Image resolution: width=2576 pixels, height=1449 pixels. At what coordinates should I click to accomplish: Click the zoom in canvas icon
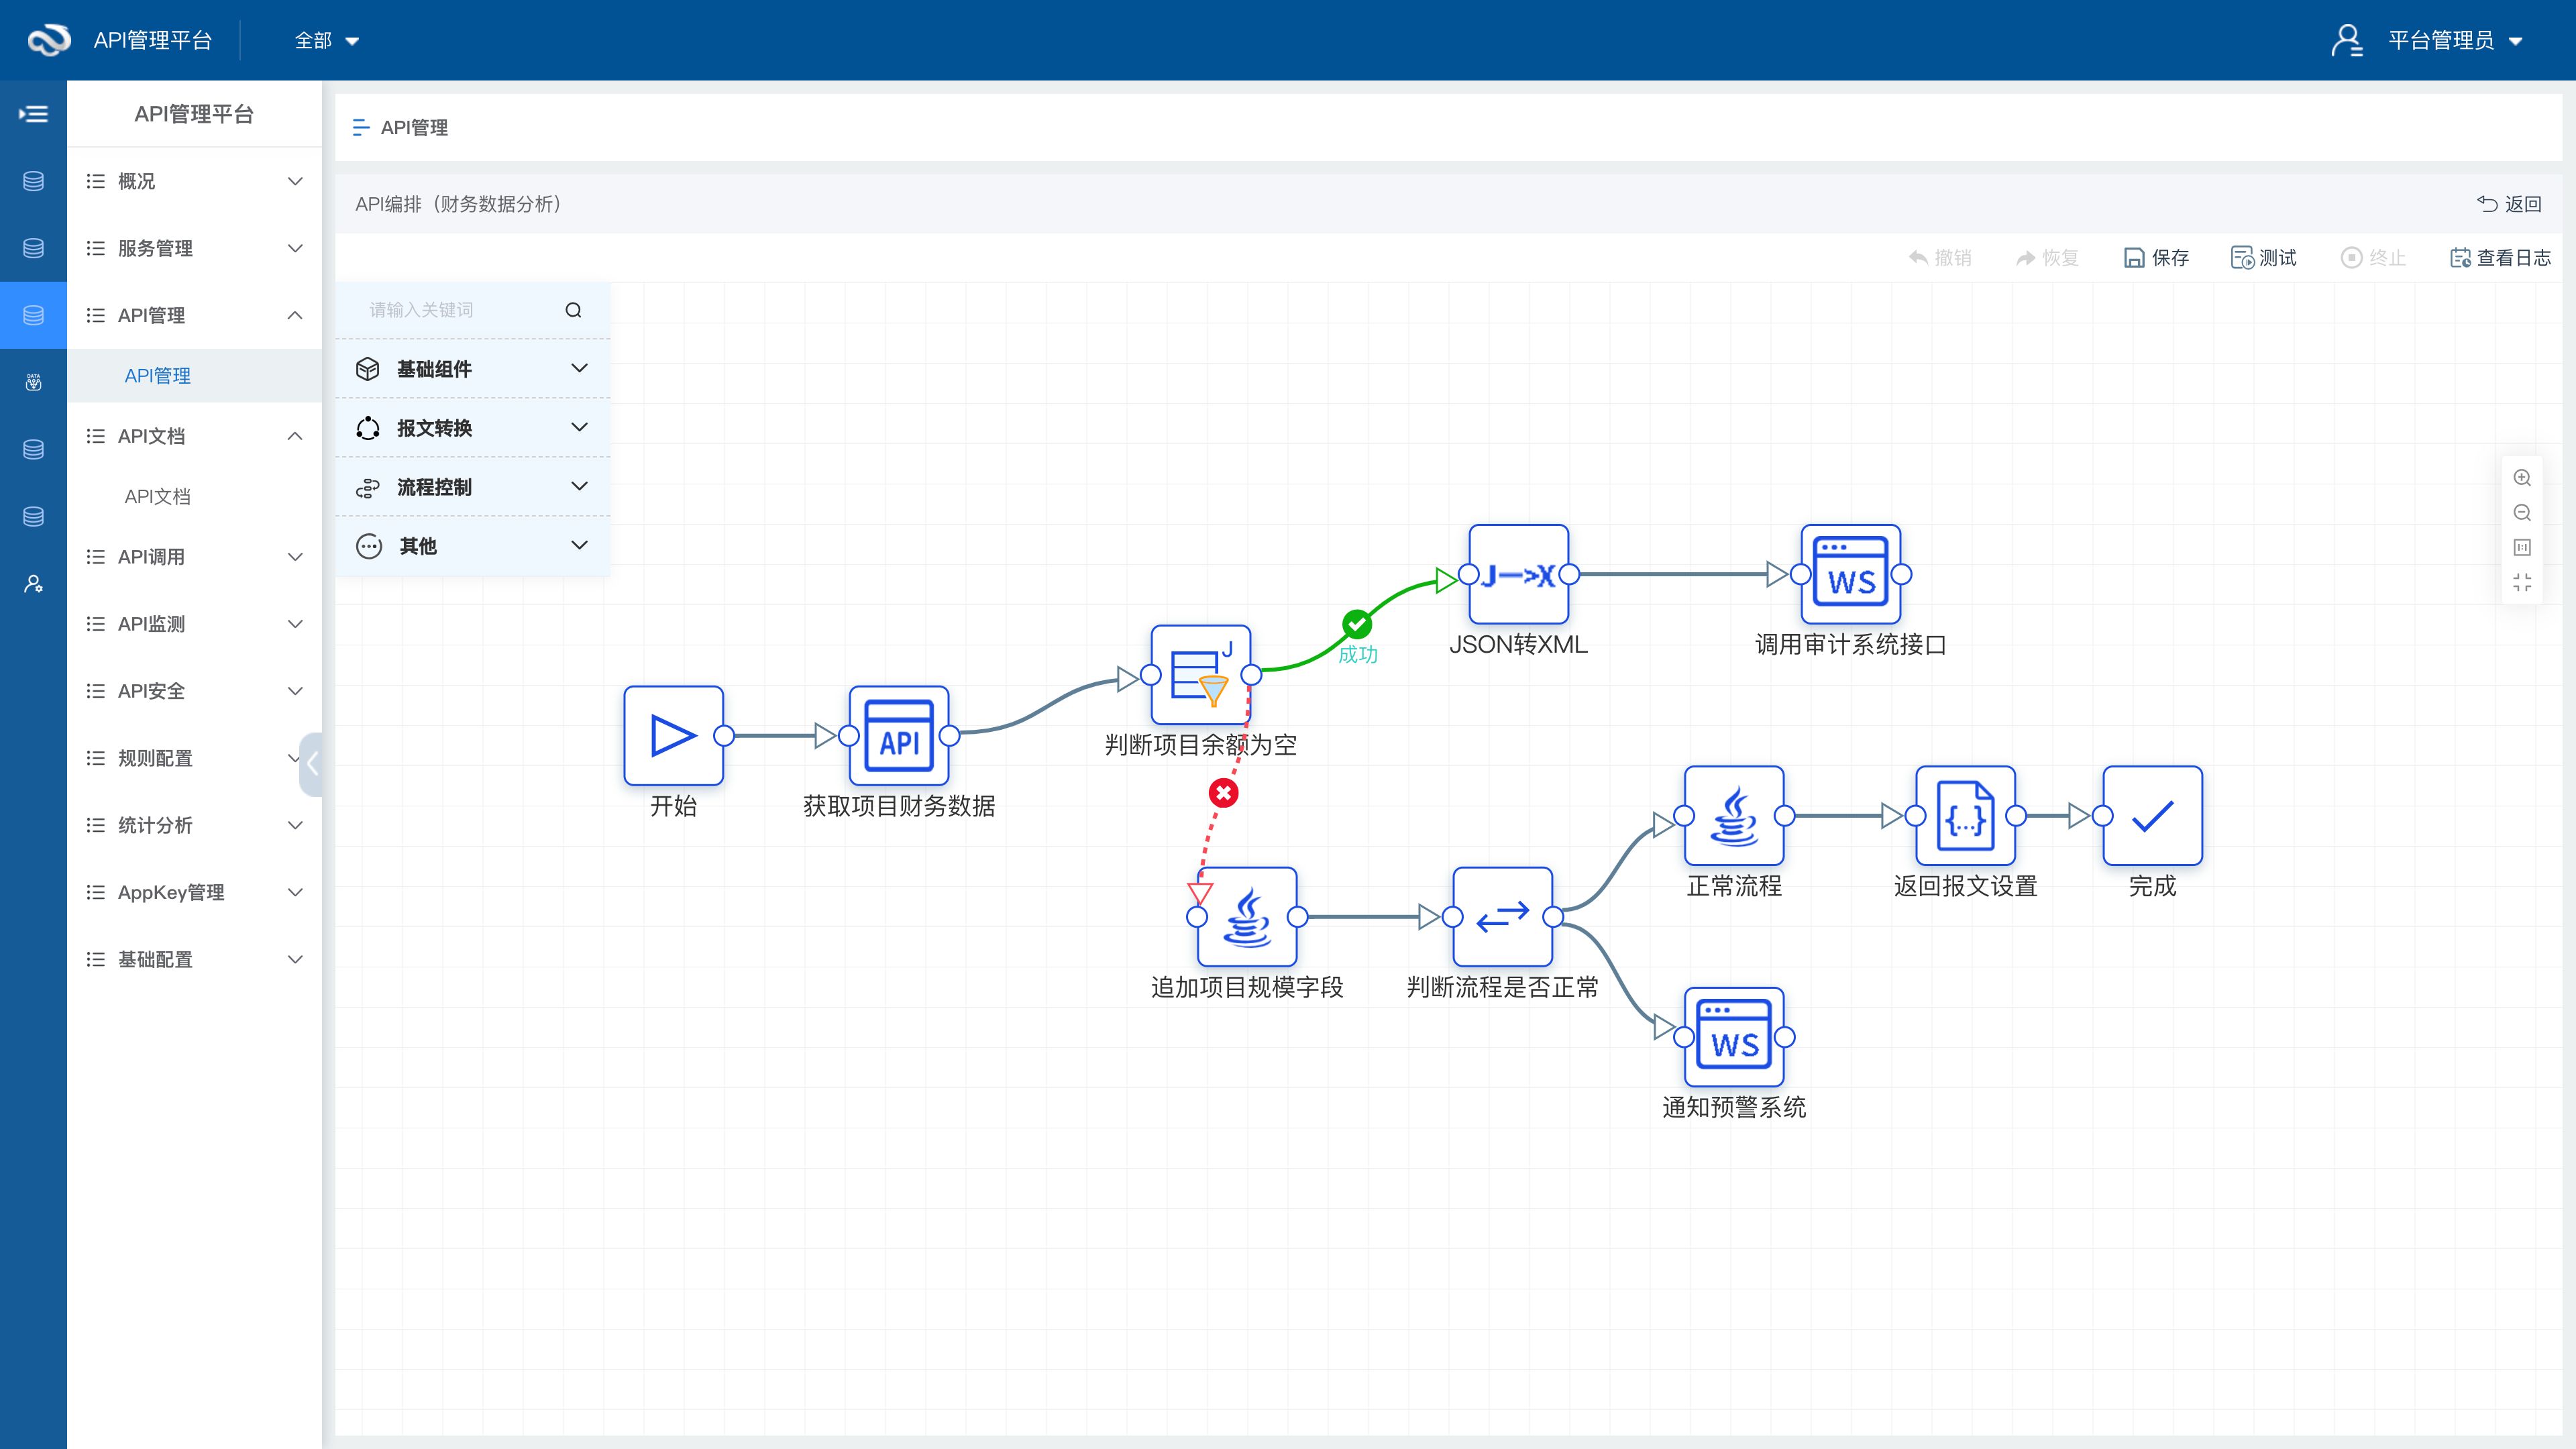[2522, 478]
